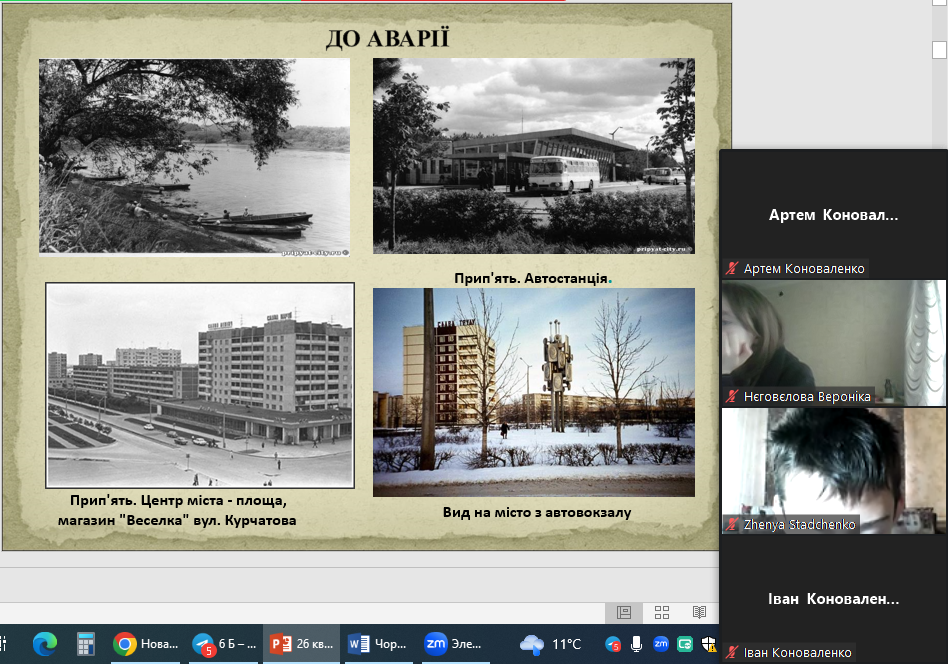This screenshot has height=664, width=948.
Task: Open Telegram with 5 unread badge
Action: pyautogui.click(x=224, y=644)
